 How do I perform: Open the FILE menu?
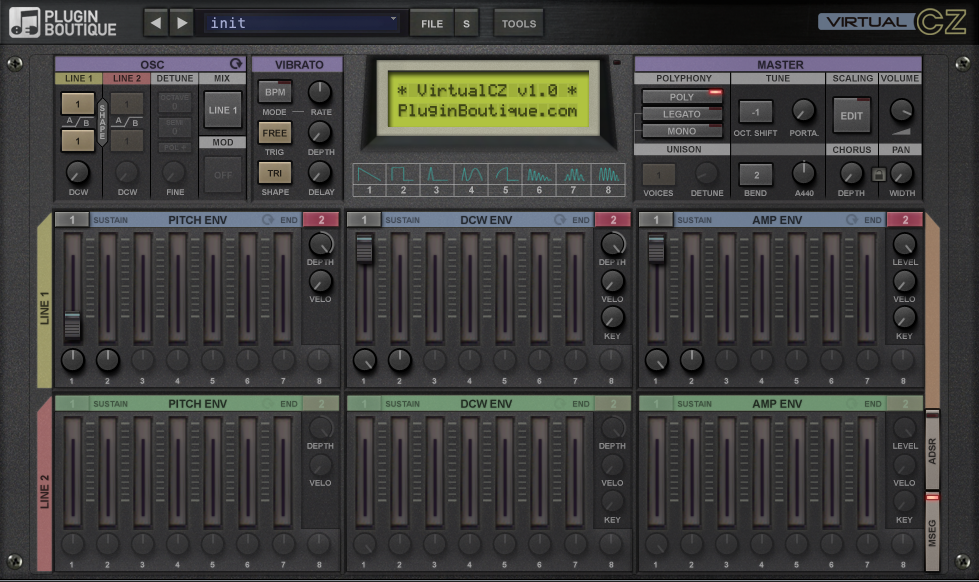click(431, 23)
